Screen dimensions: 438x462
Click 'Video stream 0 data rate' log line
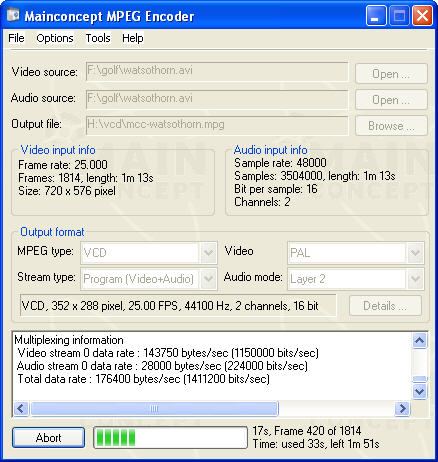coord(168,353)
